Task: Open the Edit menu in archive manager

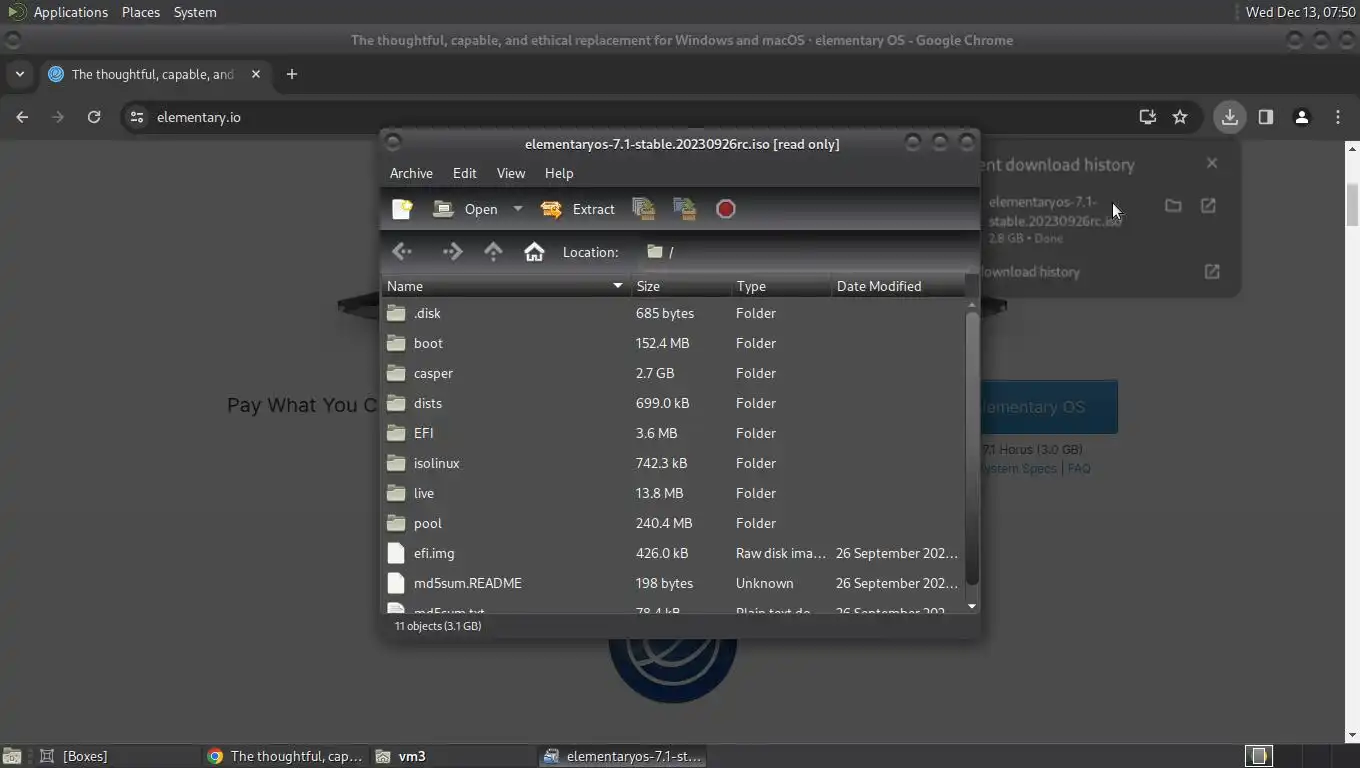Action: (x=464, y=173)
